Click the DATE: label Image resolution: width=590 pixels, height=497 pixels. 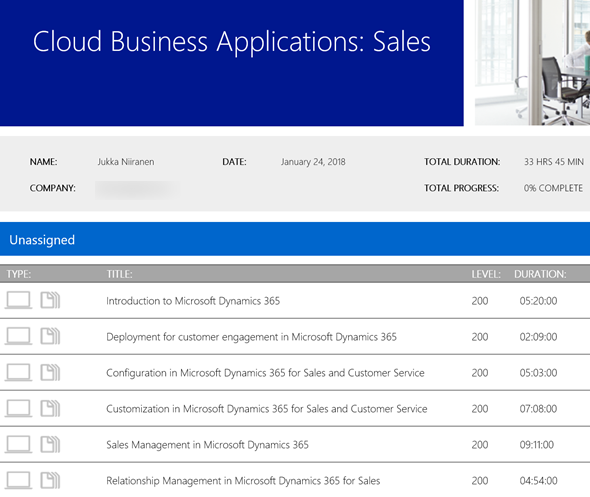tap(234, 162)
